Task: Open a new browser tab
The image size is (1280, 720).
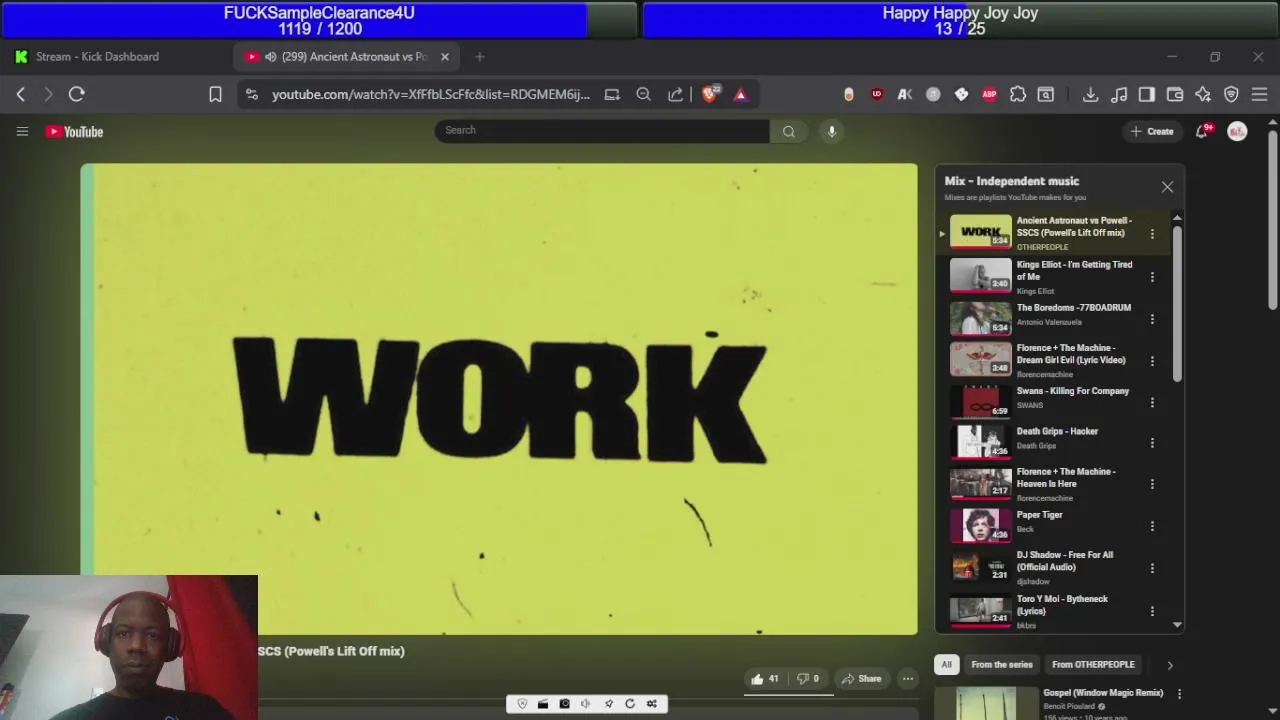Action: (479, 57)
